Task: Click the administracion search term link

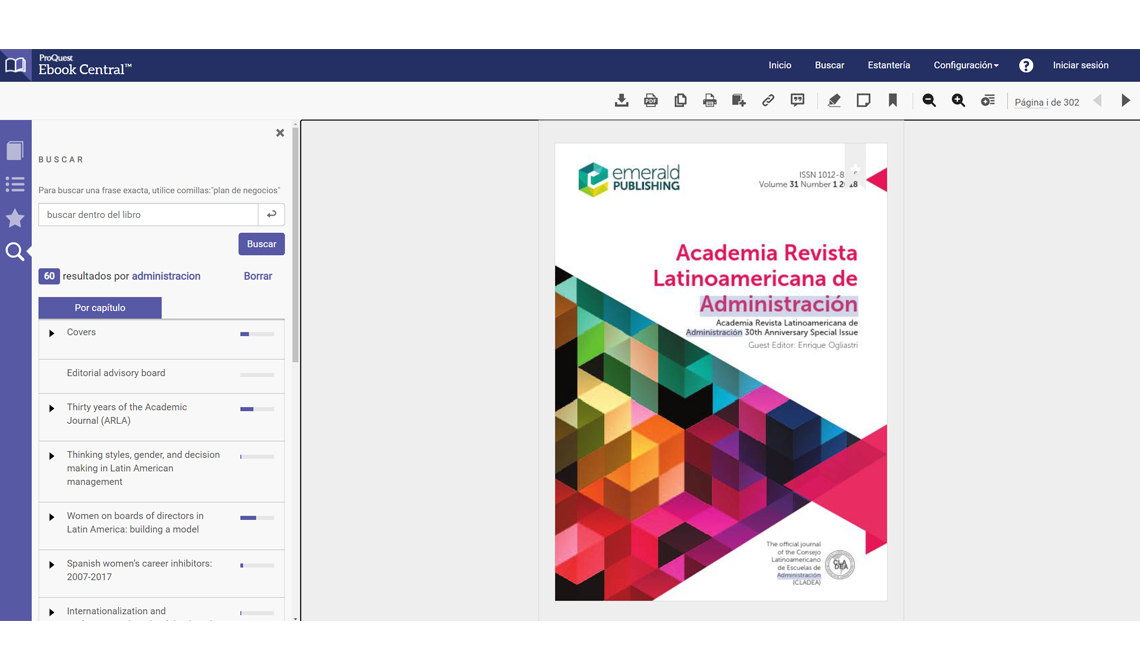Action: point(166,276)
